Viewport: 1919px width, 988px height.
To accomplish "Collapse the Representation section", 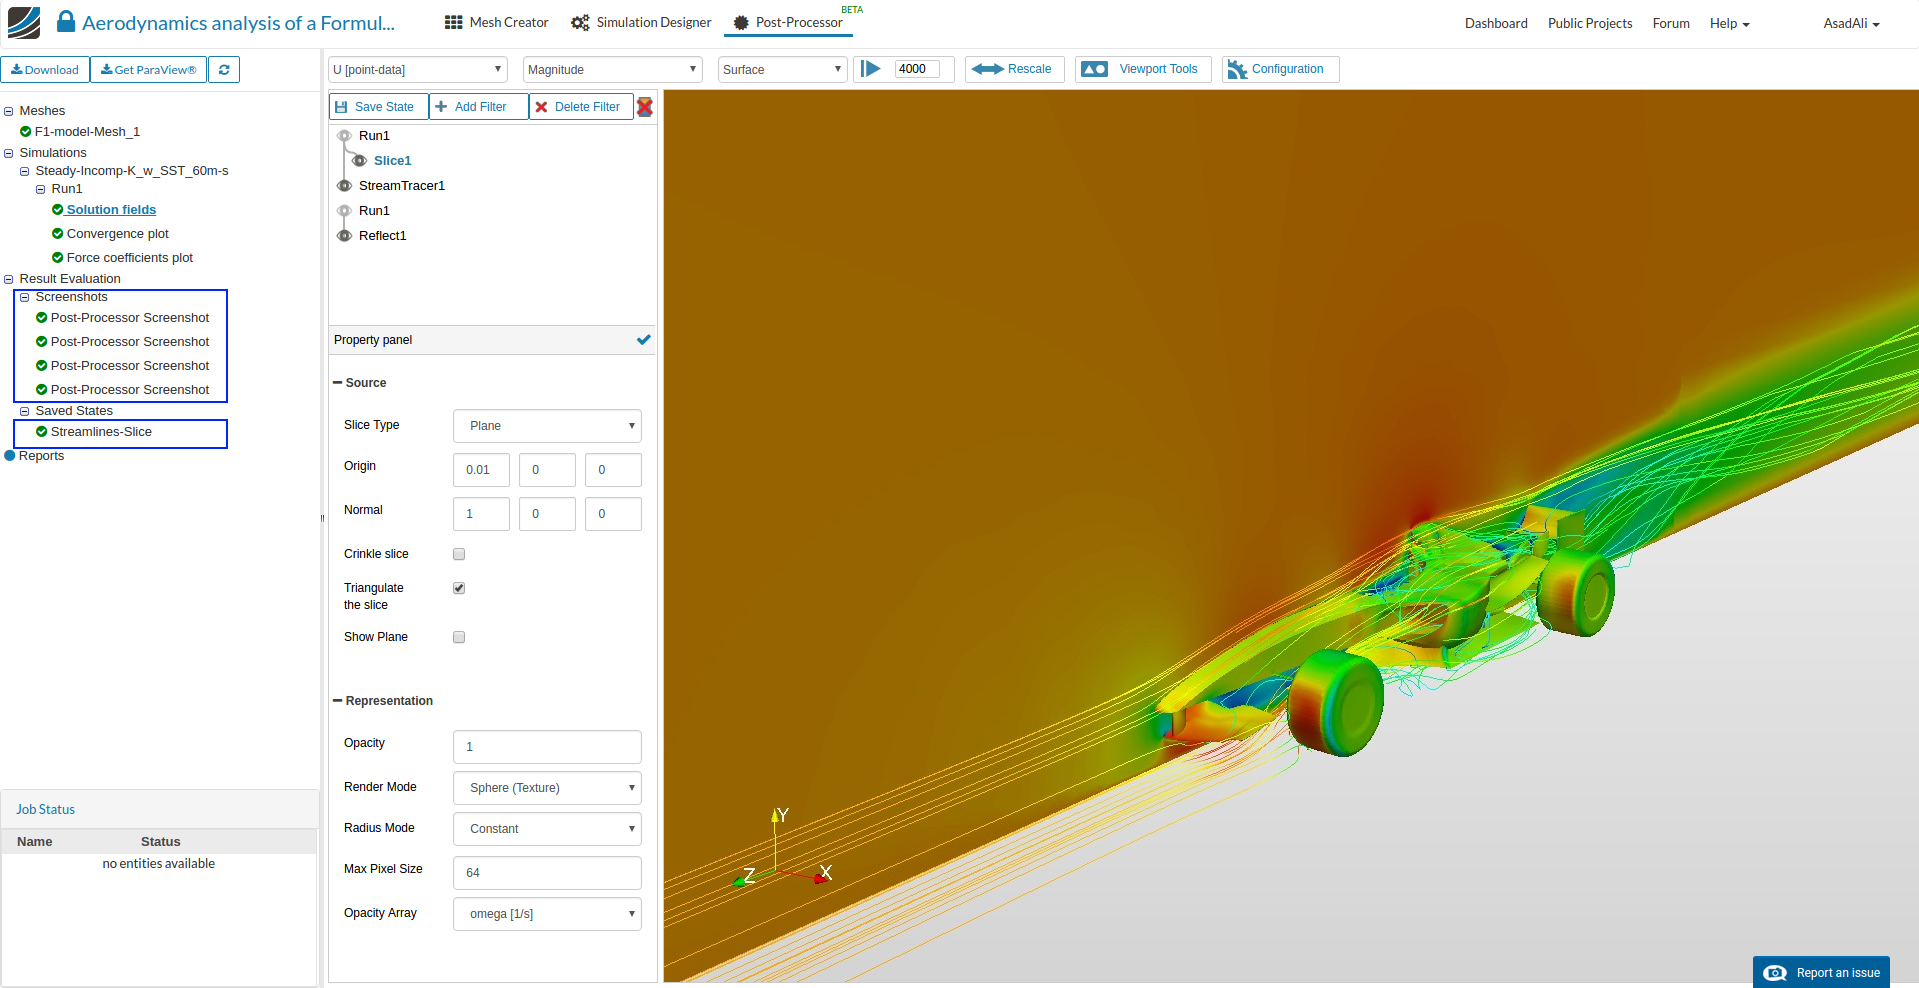I will 337,701.
